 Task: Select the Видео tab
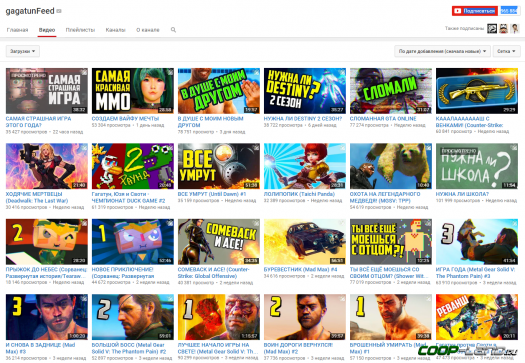47,30
